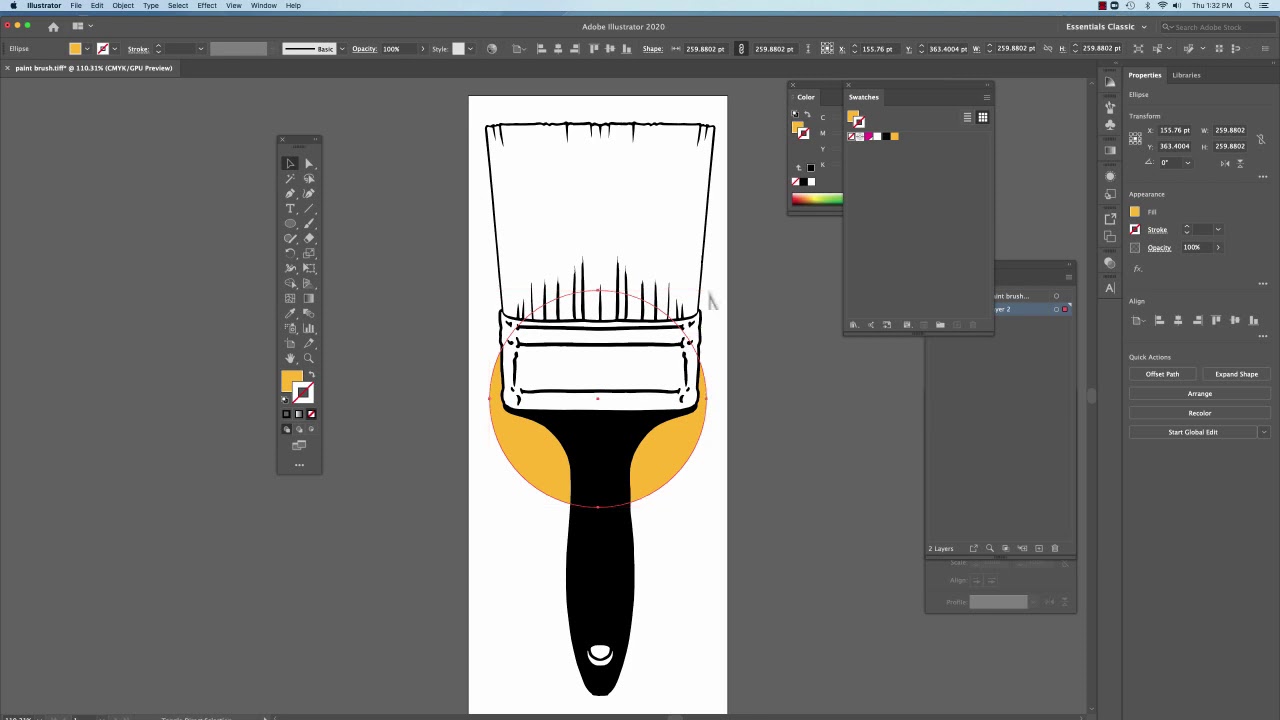Select the Direct Selection tool
The width and height of the screenshot is (1280, 720).
[x=308, y=163]
